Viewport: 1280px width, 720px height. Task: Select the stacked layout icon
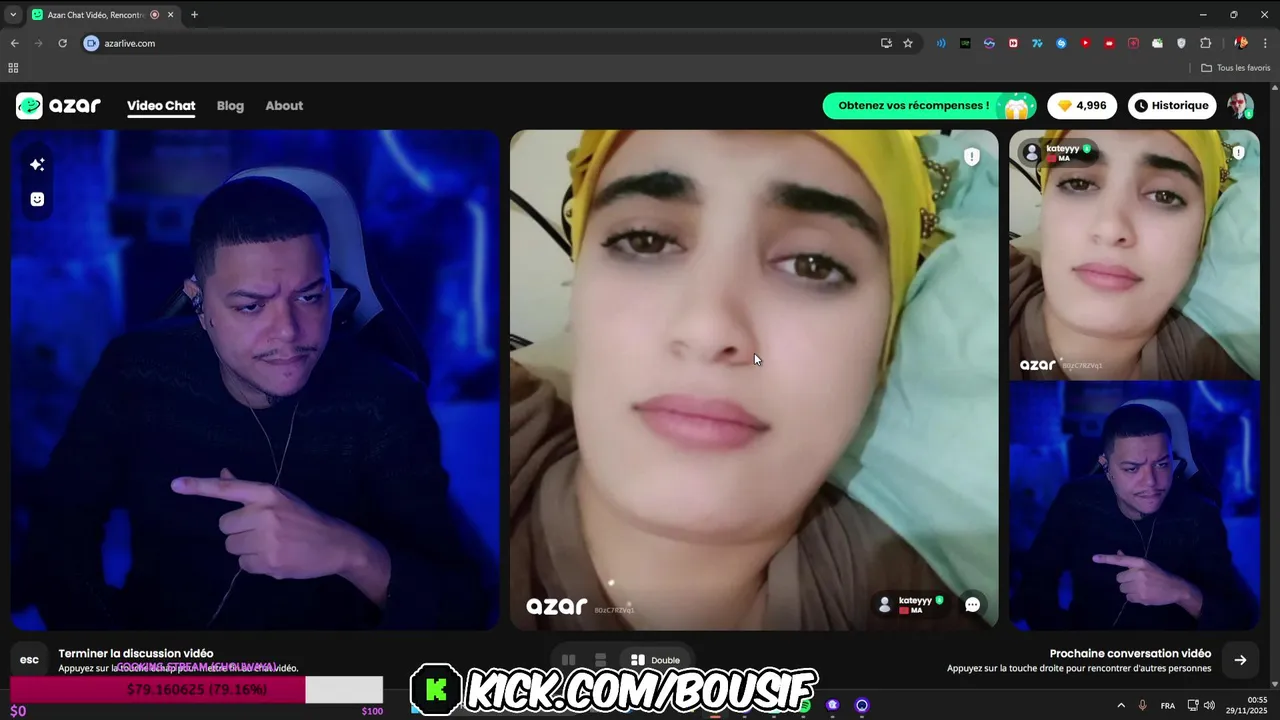600,660
